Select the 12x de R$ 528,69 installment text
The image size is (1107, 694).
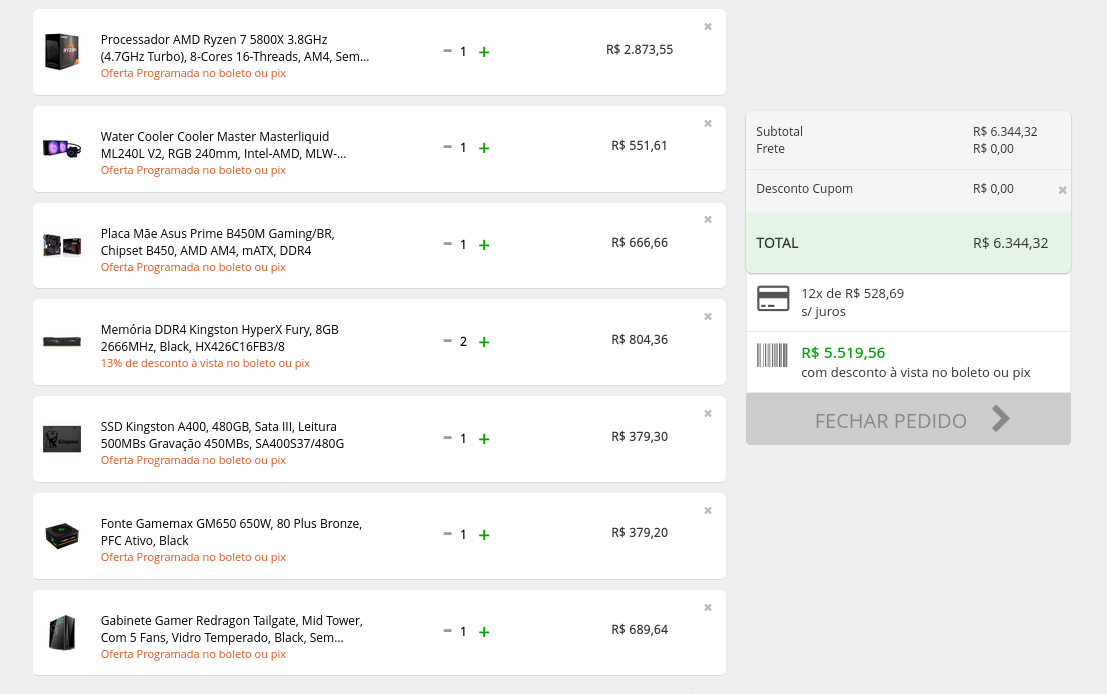[852, 294]
